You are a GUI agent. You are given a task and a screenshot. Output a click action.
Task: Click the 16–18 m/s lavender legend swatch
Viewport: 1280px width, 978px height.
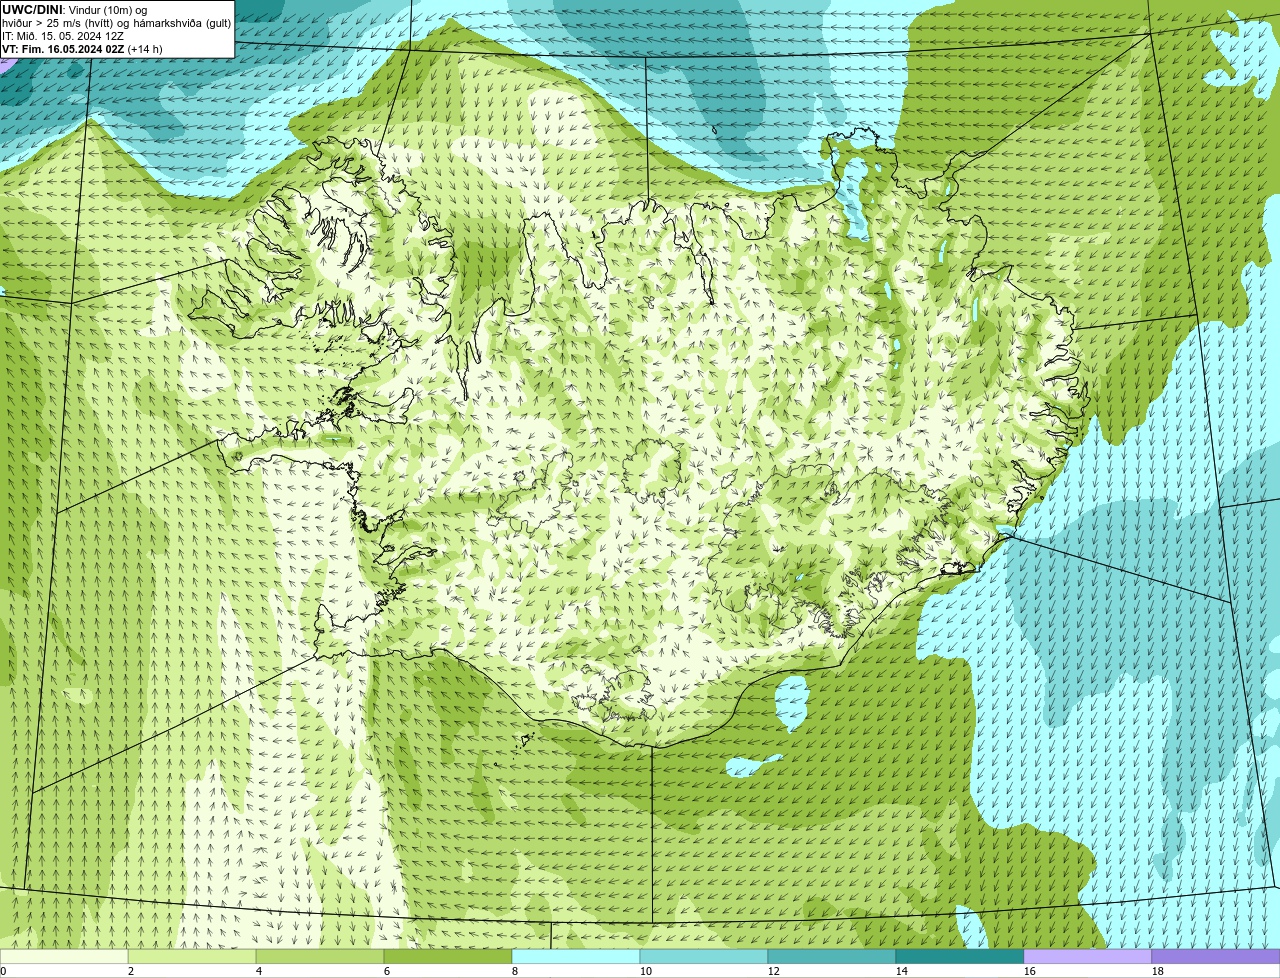[1088, 957]
